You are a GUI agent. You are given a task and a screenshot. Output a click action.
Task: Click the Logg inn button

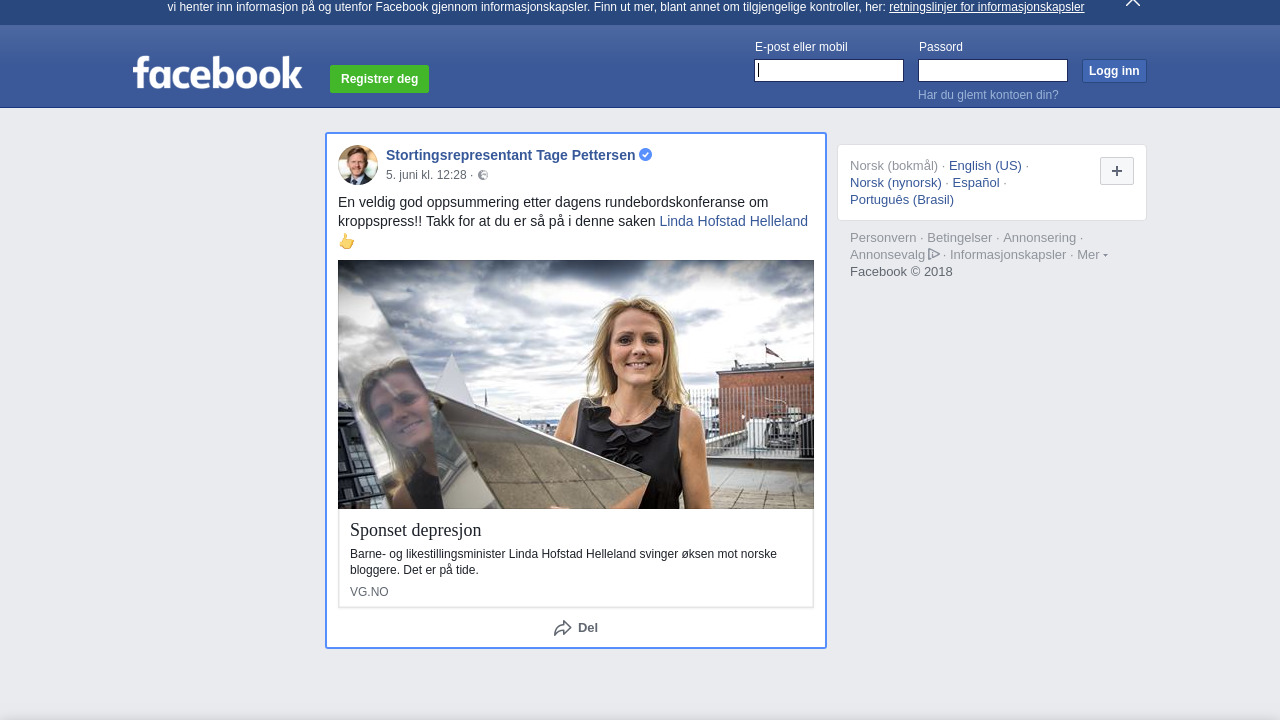pyautogui.click(x=1114, y=71)
